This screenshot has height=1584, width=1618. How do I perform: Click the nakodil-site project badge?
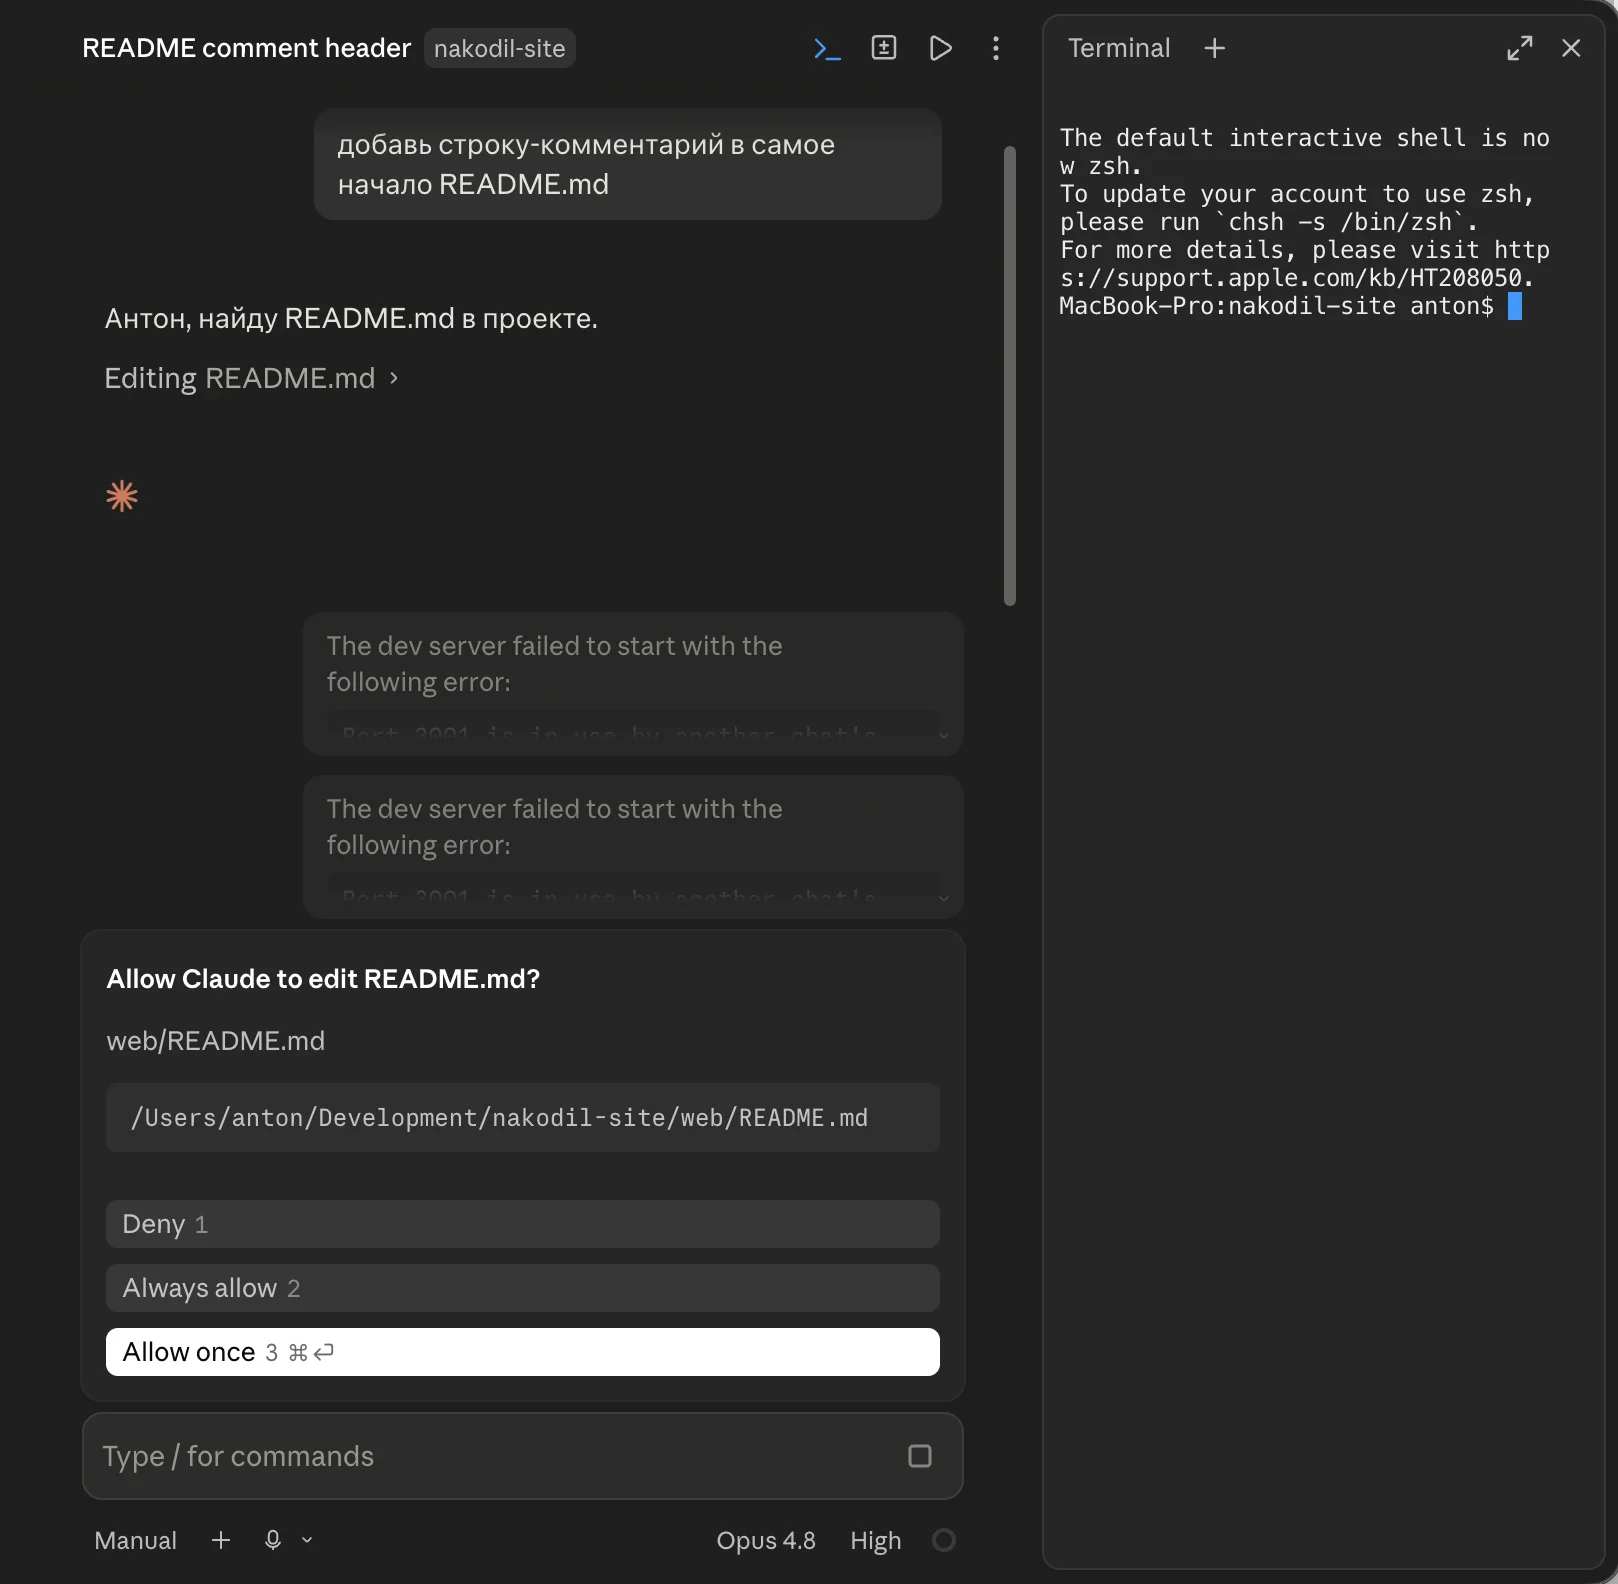pos(499,48)
